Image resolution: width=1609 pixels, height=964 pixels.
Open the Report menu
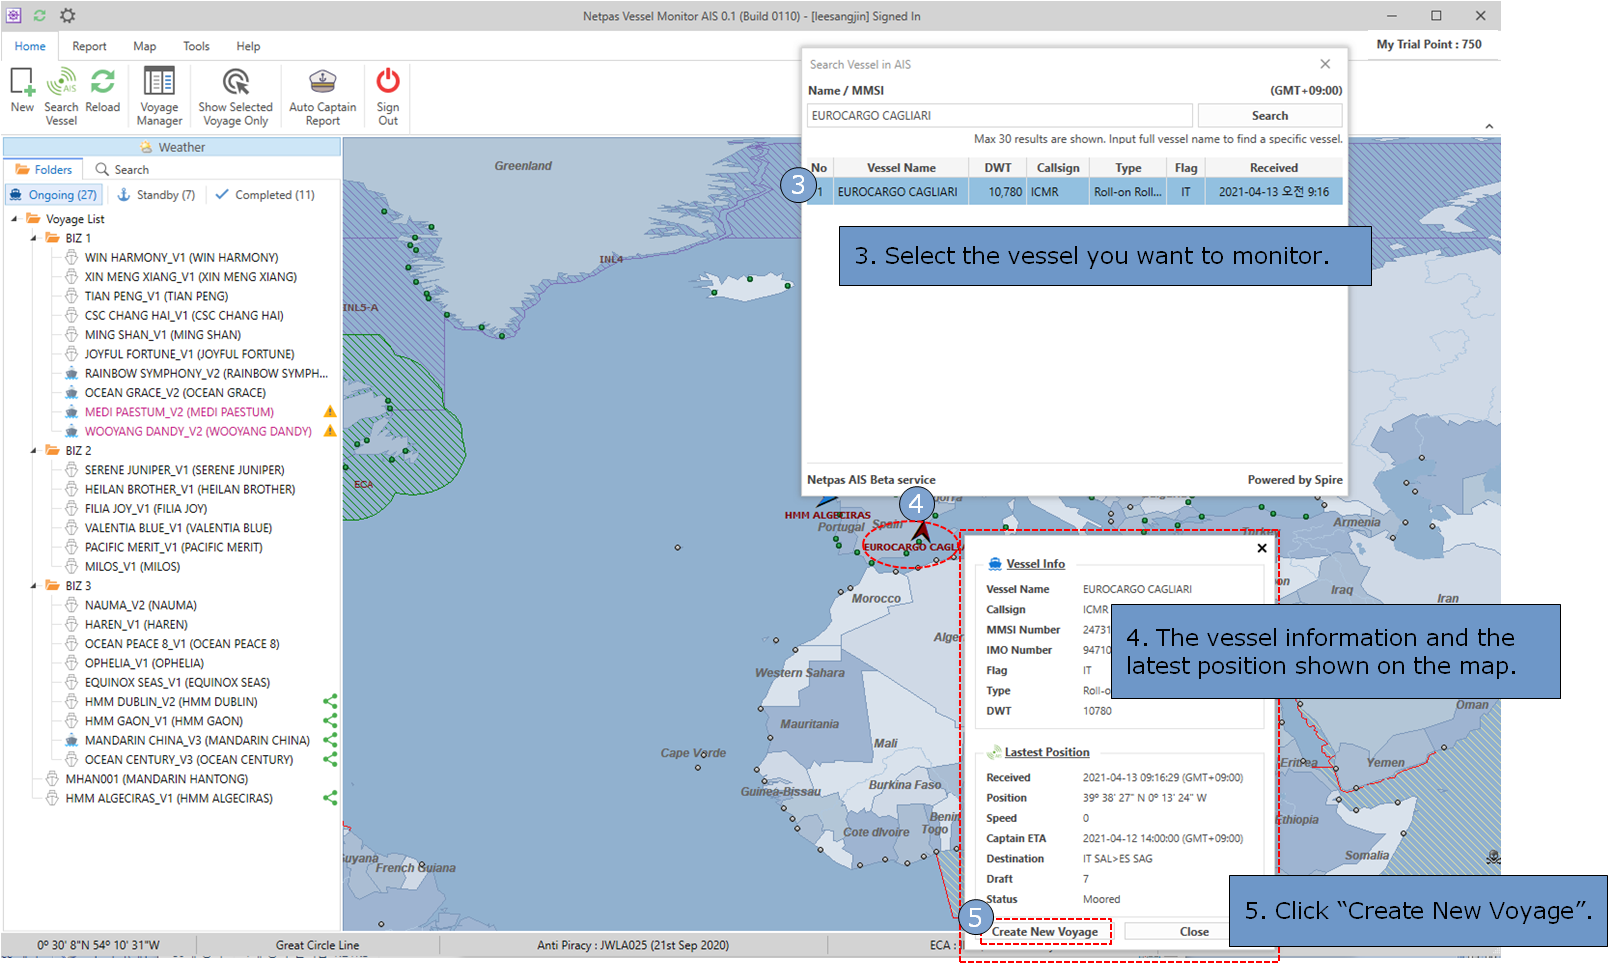pos(89,46)
